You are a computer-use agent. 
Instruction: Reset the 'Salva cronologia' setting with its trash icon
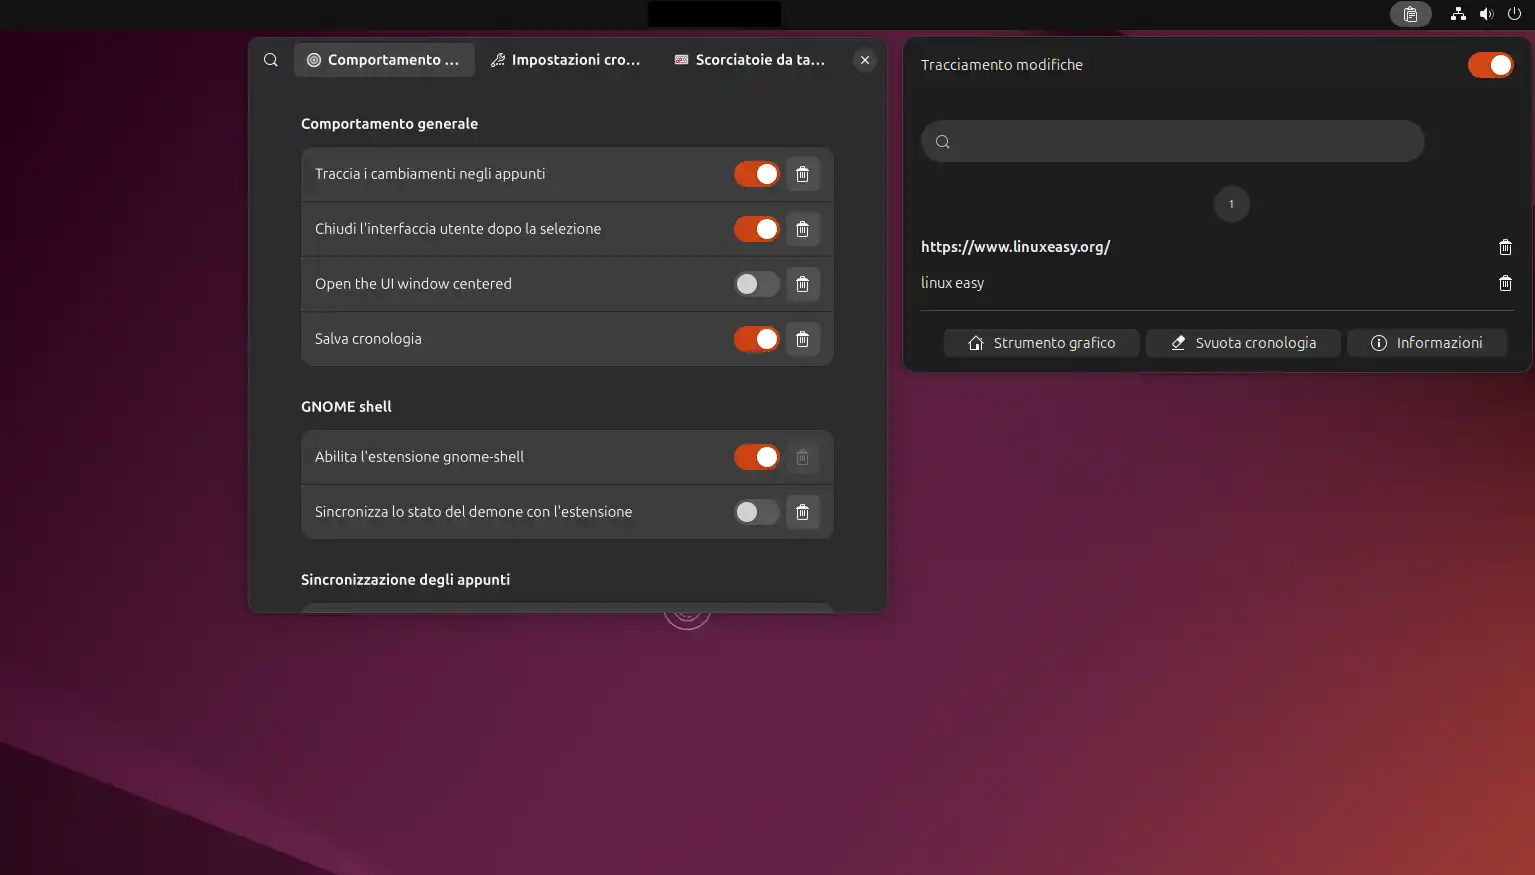(x=802, y=338)
